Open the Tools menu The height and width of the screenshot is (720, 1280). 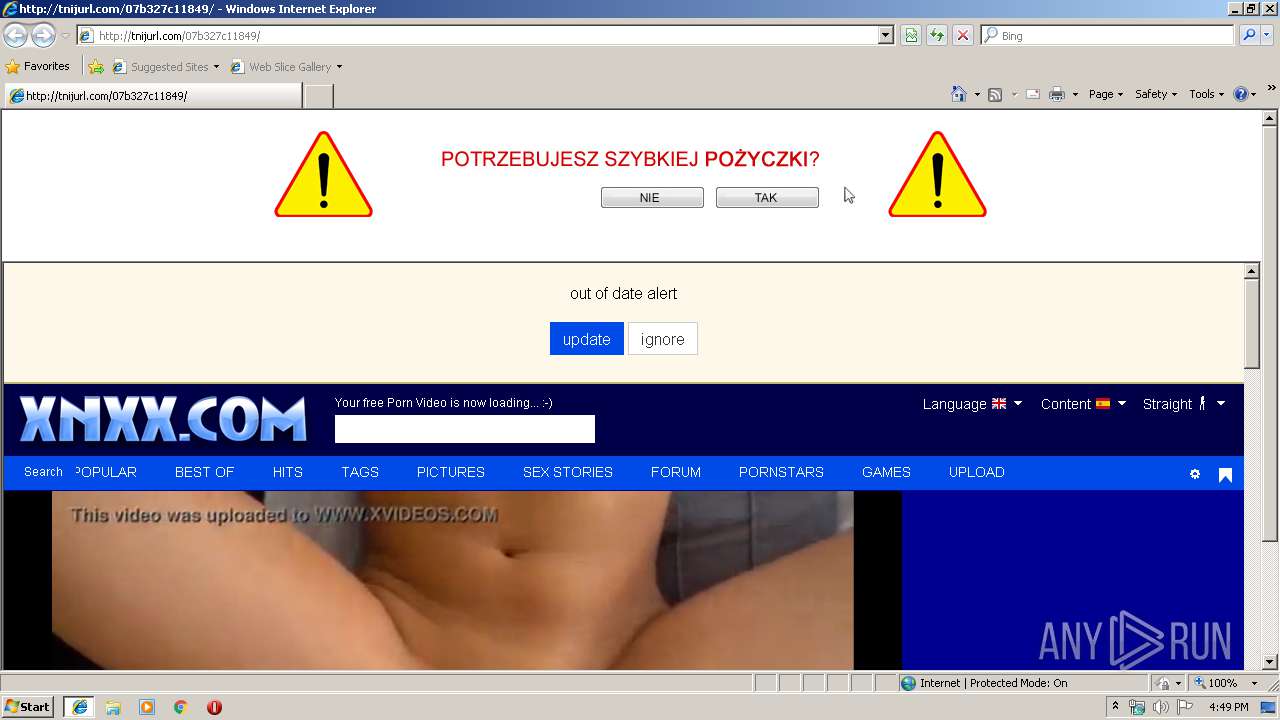(1206, 94)
